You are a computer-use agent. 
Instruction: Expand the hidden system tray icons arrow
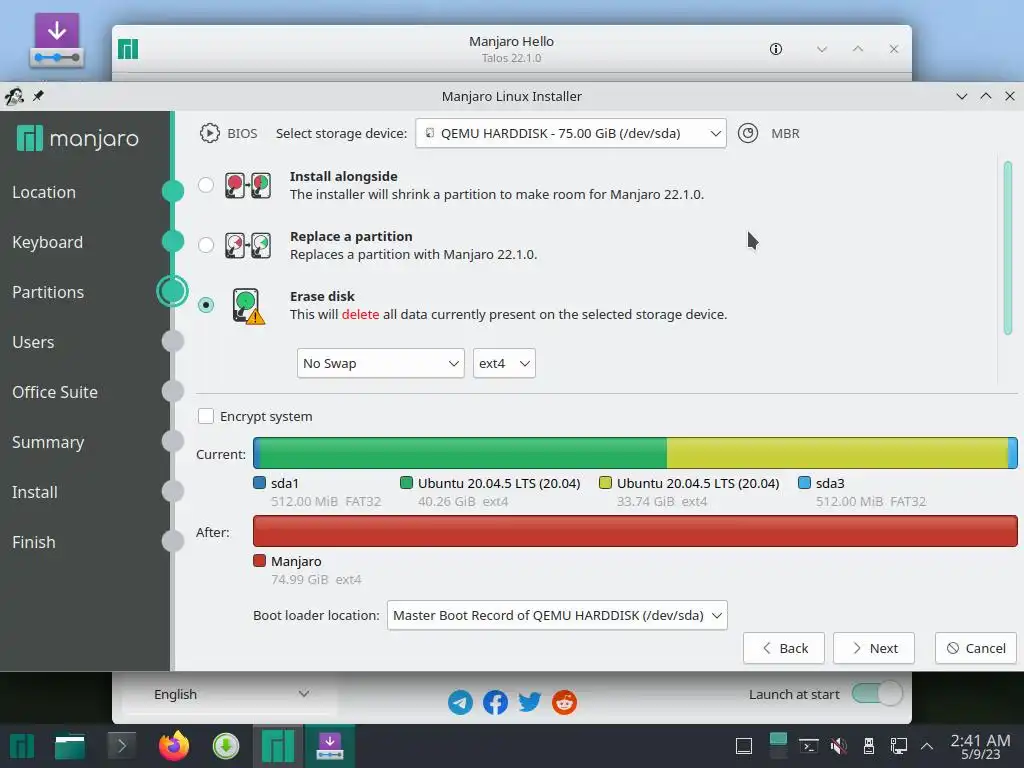927,746
